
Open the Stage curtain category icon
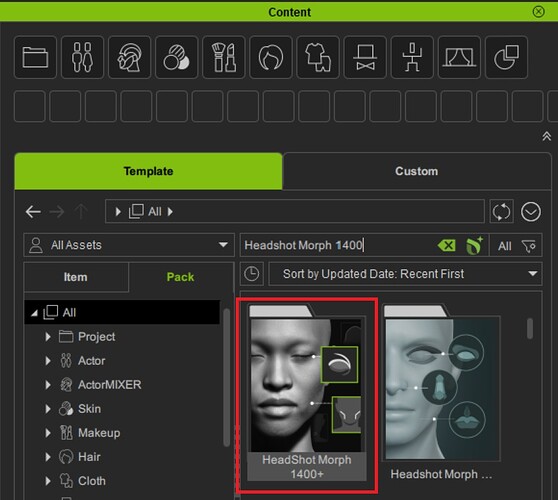click(459, 57)
